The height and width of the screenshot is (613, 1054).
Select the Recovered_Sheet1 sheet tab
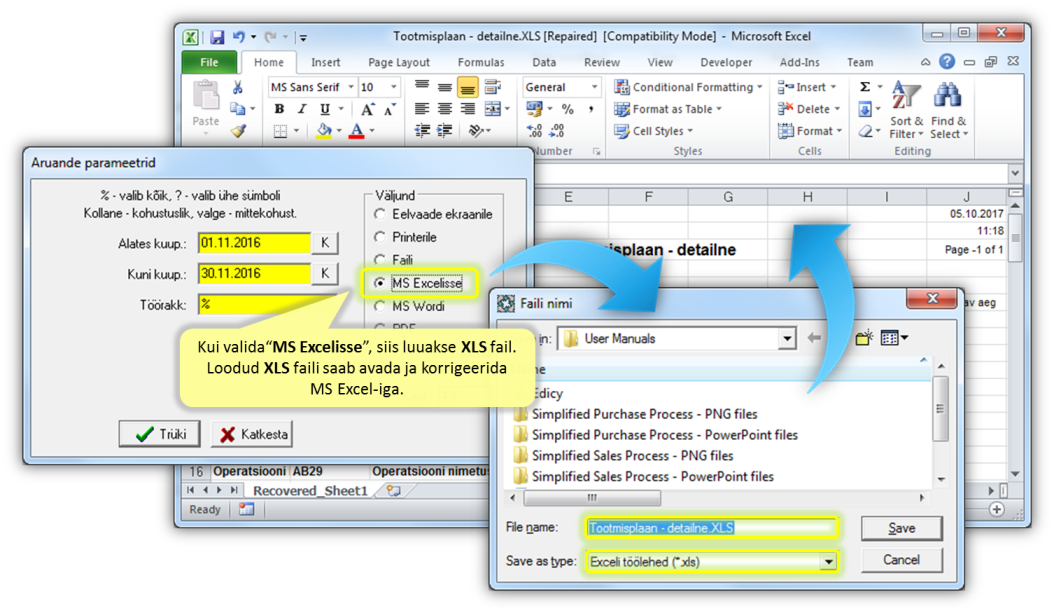(x=310, y=491)
